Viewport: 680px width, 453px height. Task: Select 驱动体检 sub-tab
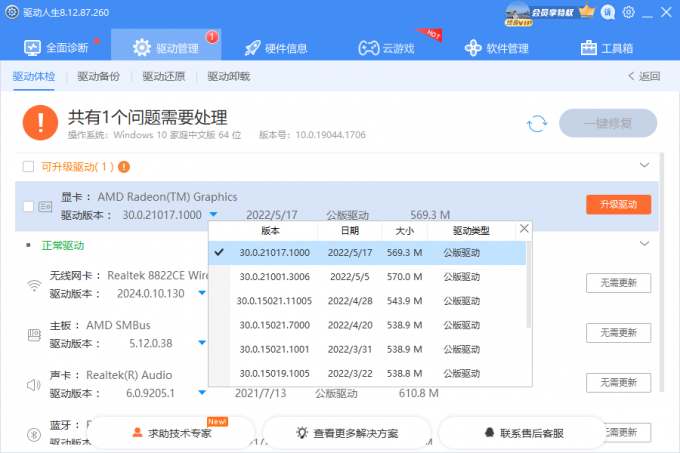pos(34,77)
